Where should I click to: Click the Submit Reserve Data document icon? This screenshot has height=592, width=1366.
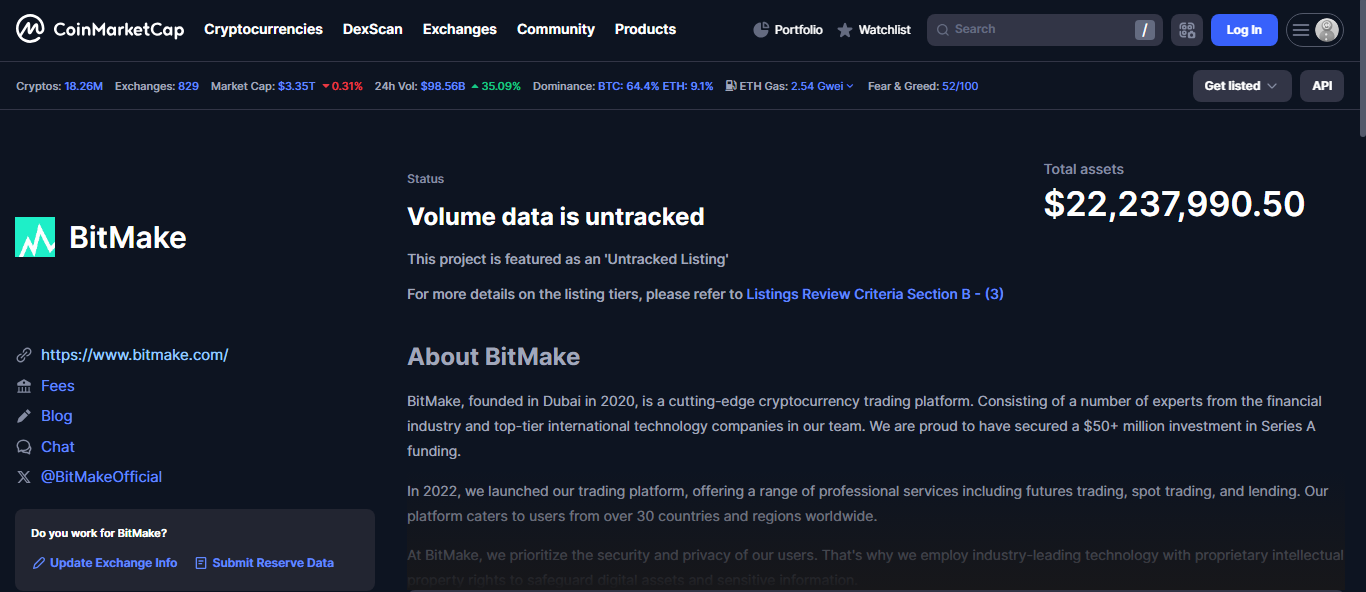coord(201,563)
